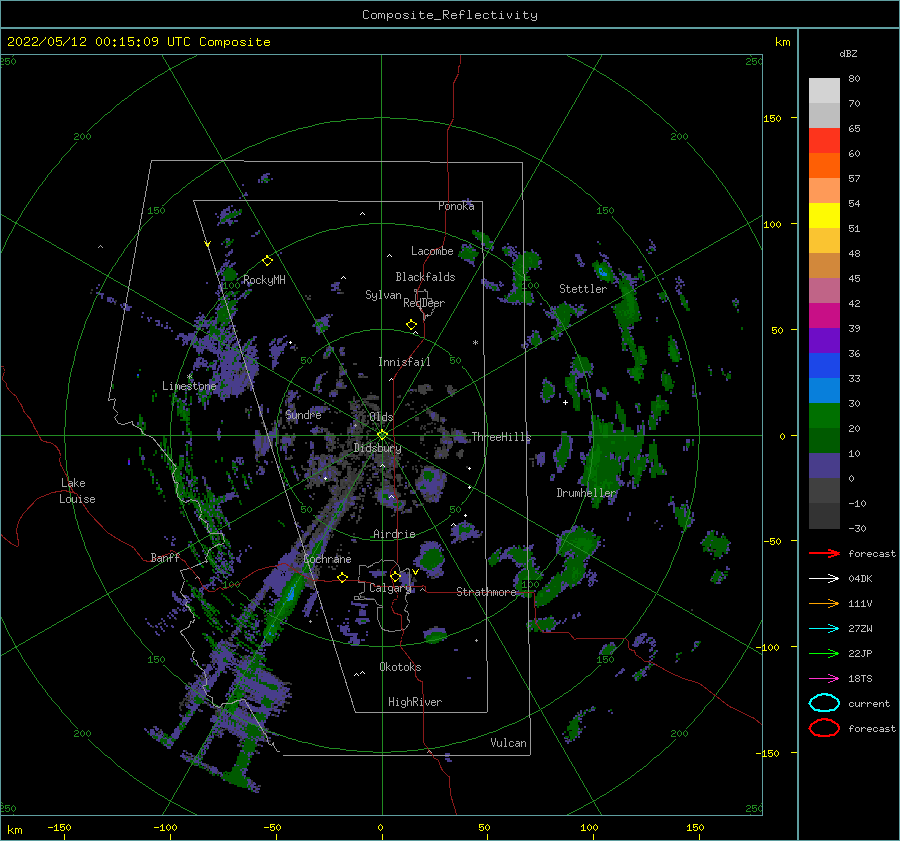Click the orange 111V arrow icon
The height and width of the screenshot is (841, 900).
tap(824, 603)
